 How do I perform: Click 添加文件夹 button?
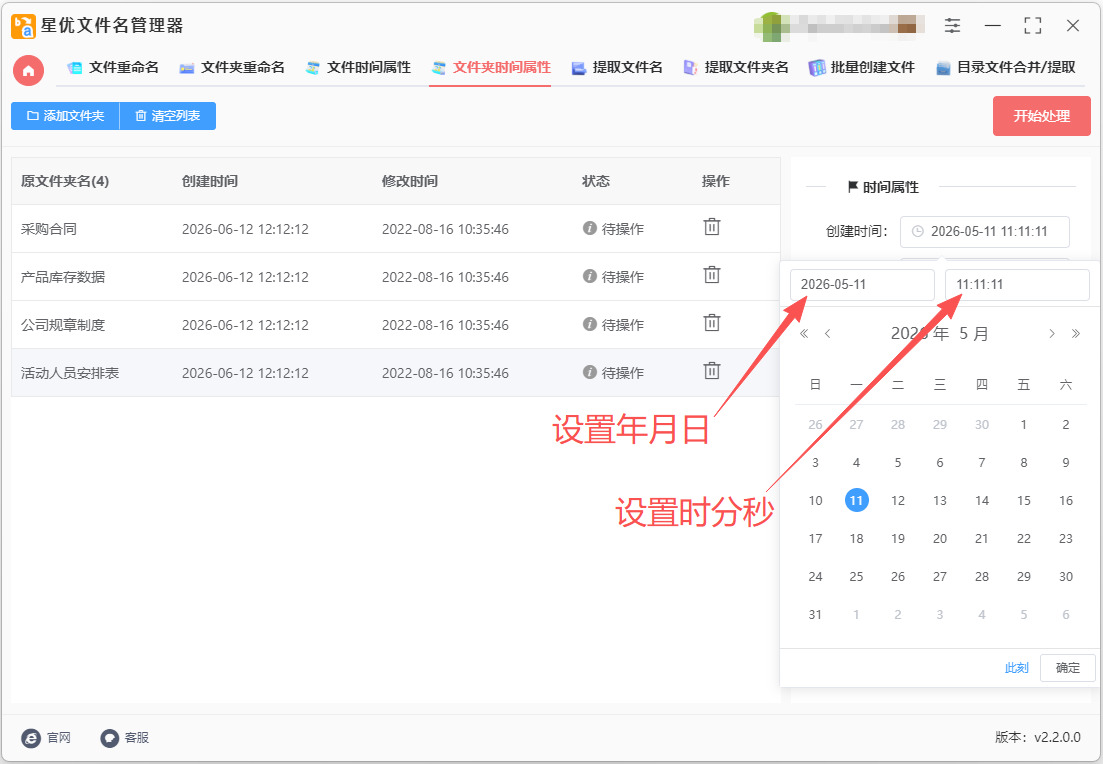[x=65, y=116]
